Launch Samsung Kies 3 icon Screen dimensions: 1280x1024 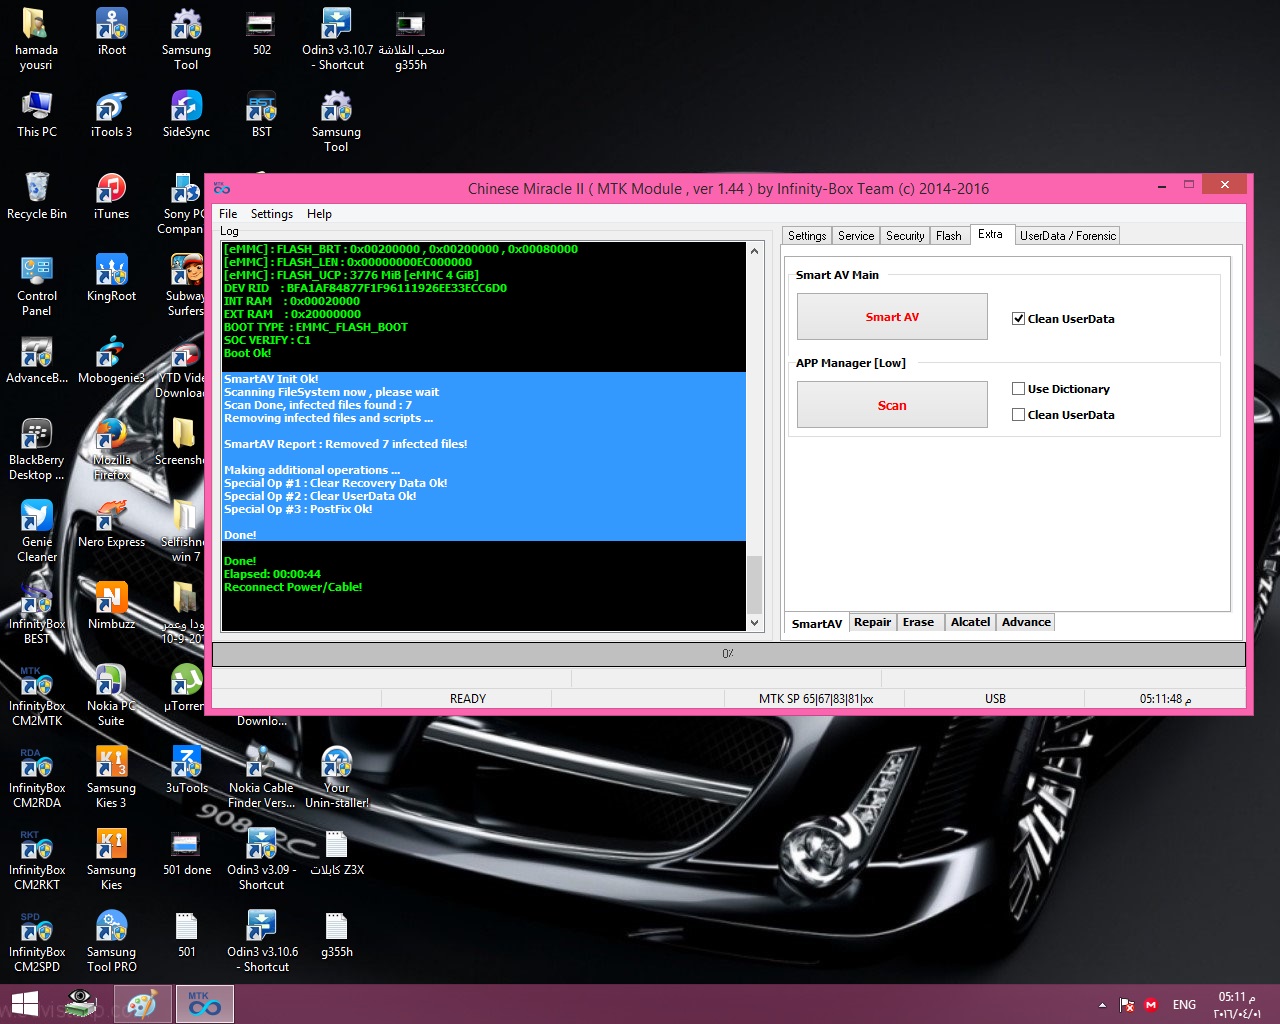click(111, 777)
